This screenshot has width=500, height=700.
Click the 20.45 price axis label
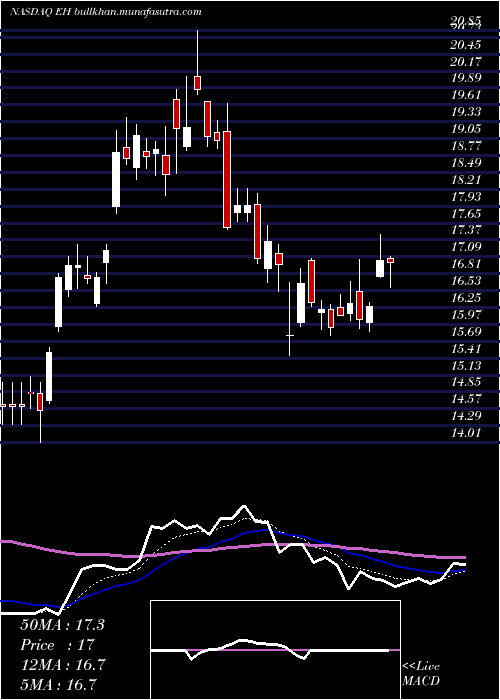pyautogui.click(x=466, y=45)
